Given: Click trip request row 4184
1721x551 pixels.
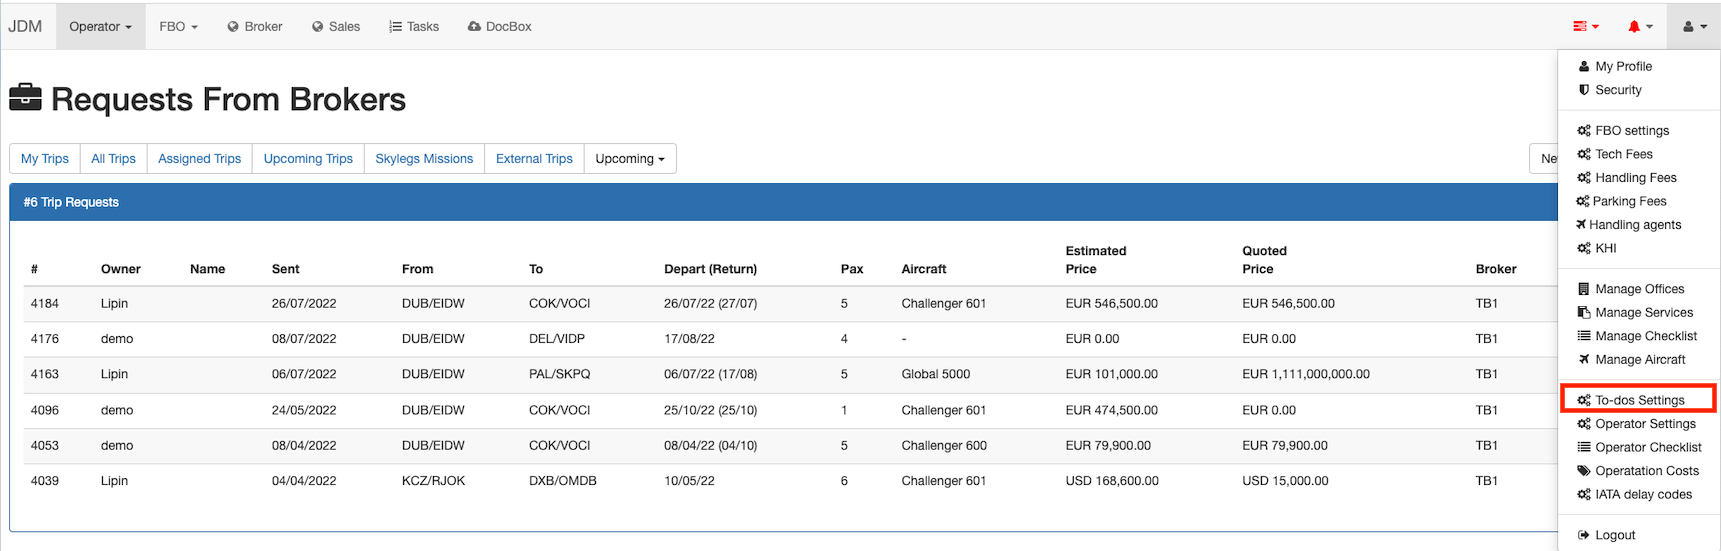Looking at the screenshot, I should pos(500,304).
